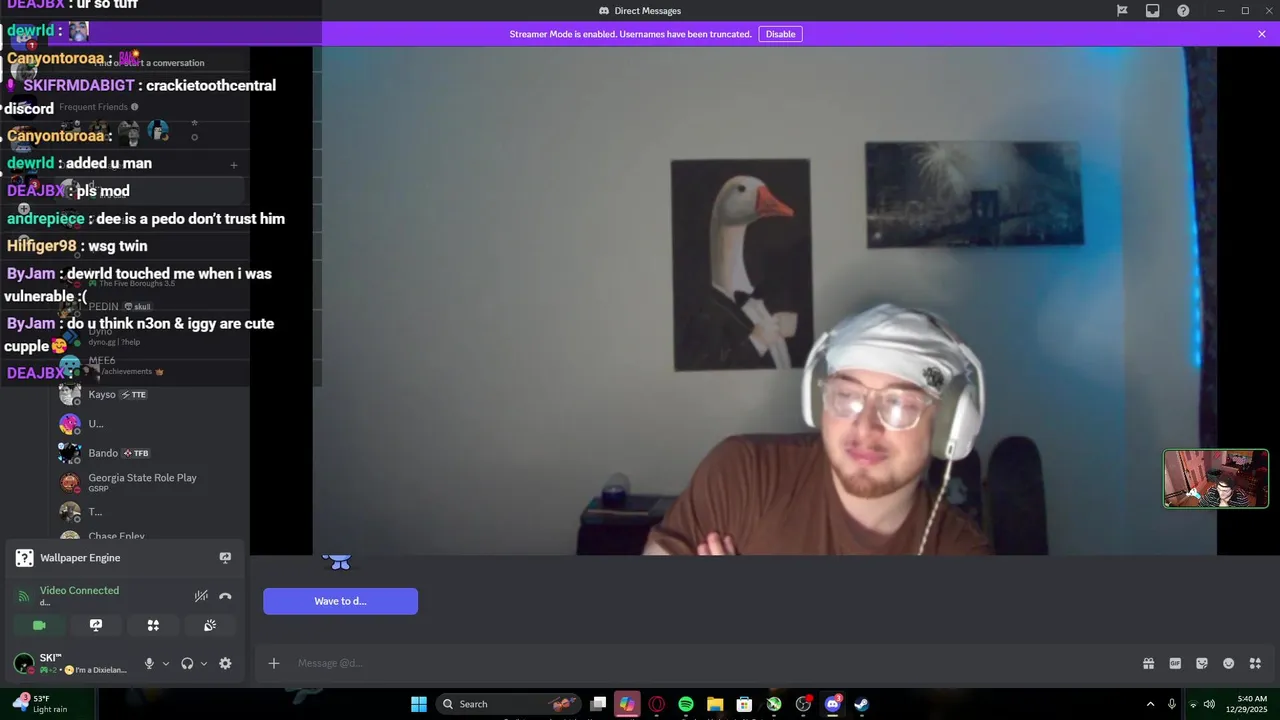Send a gift

coord(1149,663)
